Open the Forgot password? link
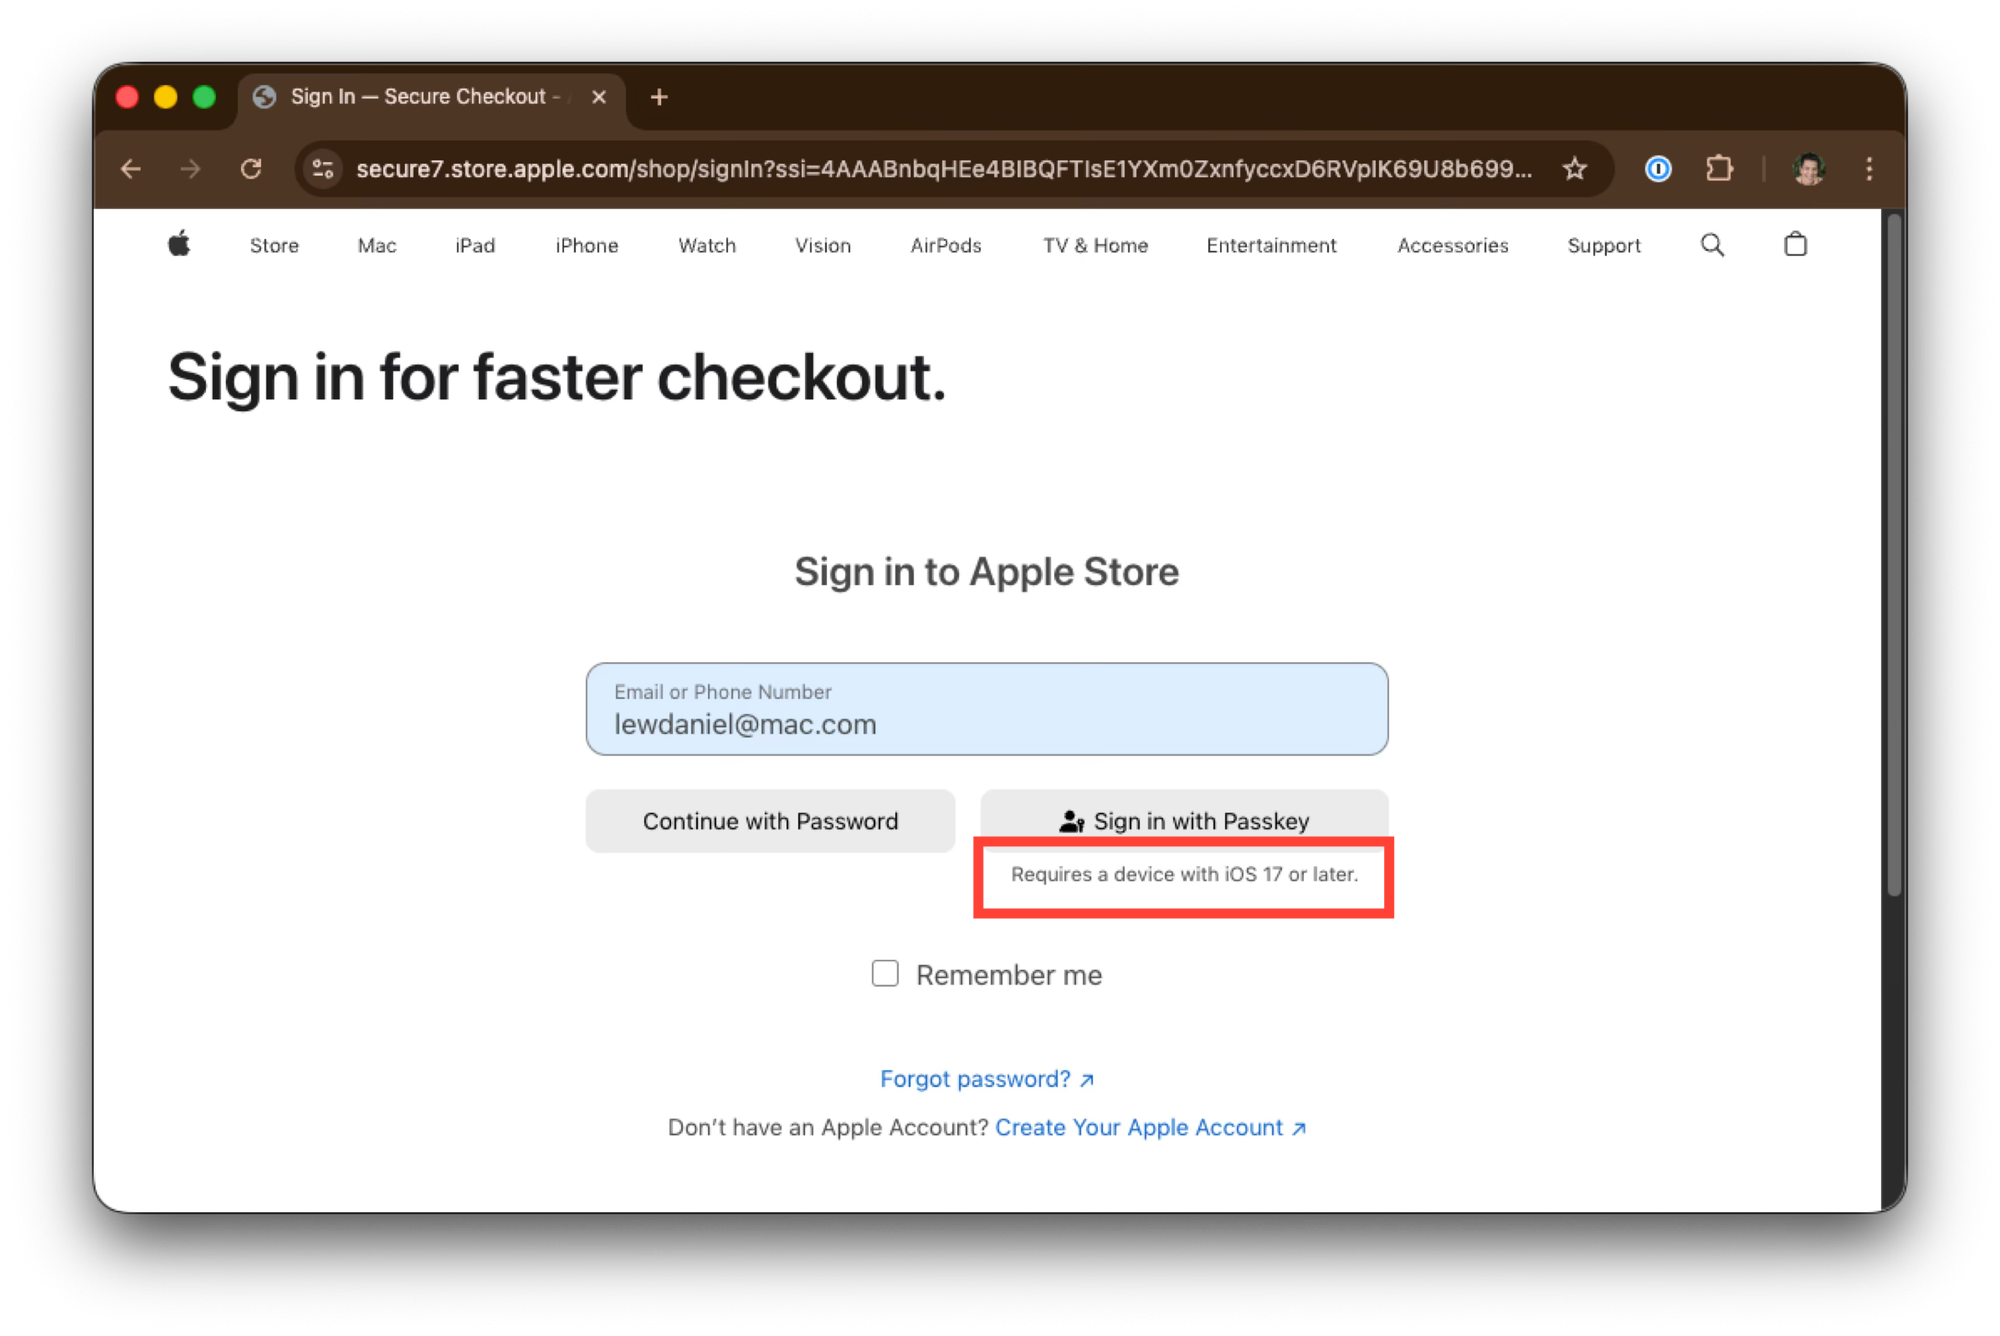The image size is (2000, 1336). [x=987, y=1079]
